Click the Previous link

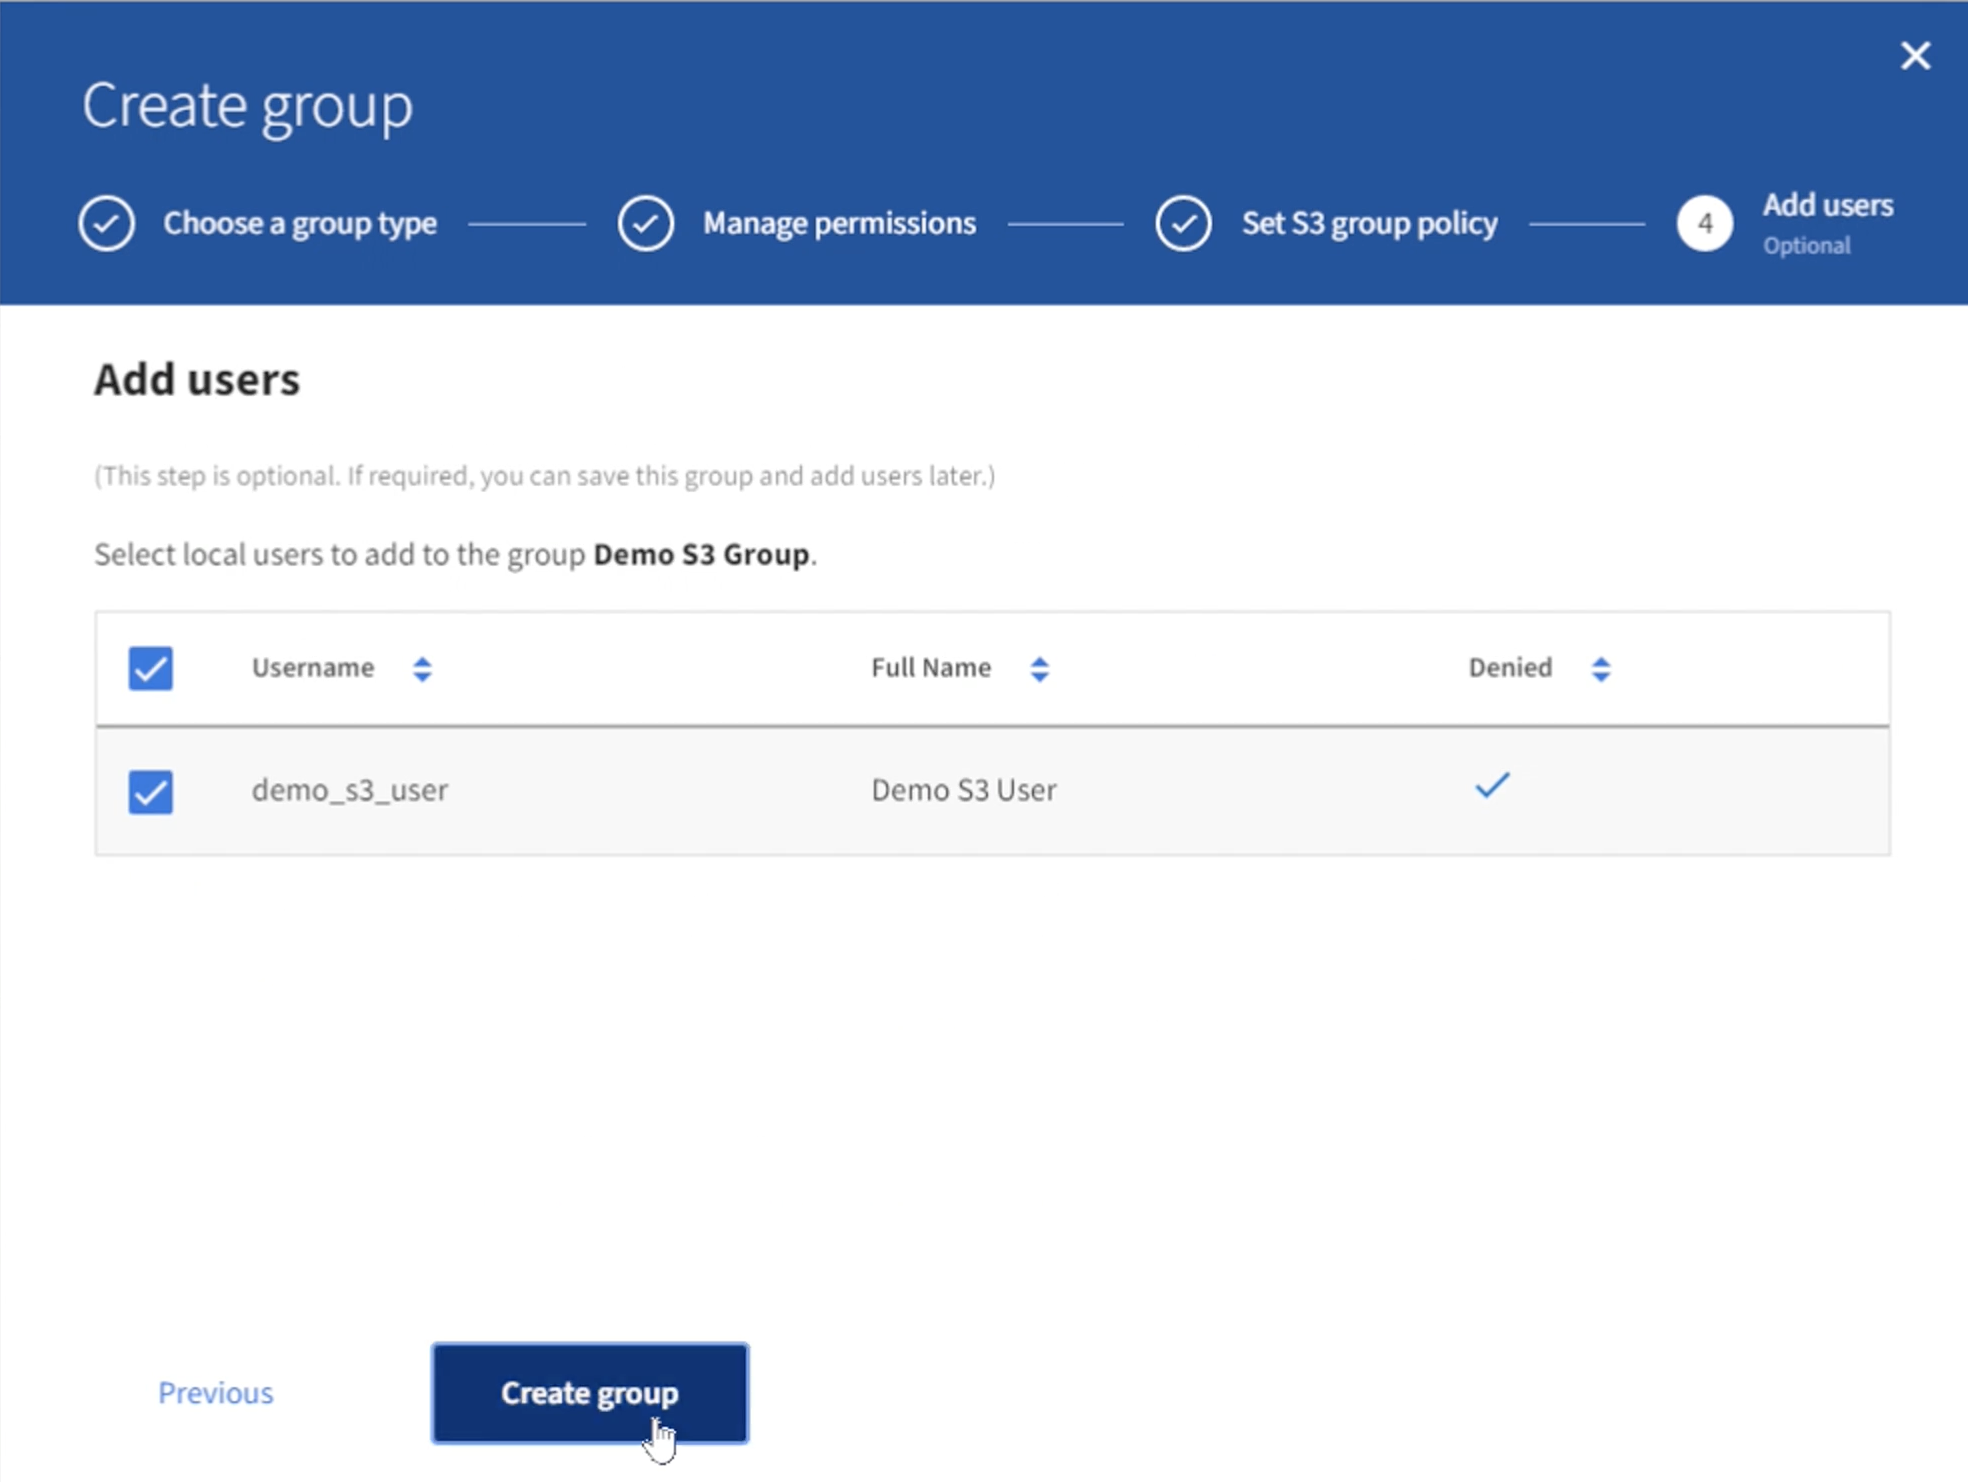coord(216,1392)
